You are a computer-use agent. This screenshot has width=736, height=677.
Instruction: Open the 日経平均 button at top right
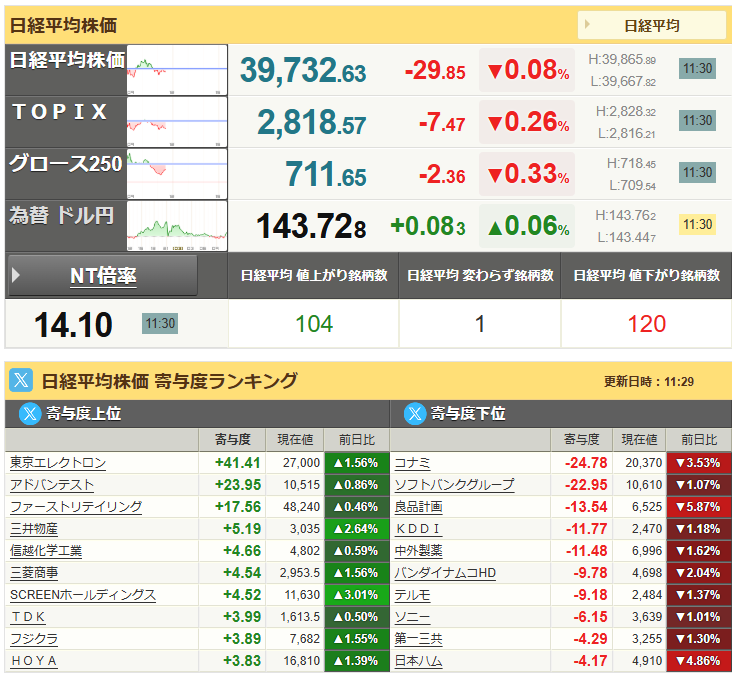click(x=652, y=25)
